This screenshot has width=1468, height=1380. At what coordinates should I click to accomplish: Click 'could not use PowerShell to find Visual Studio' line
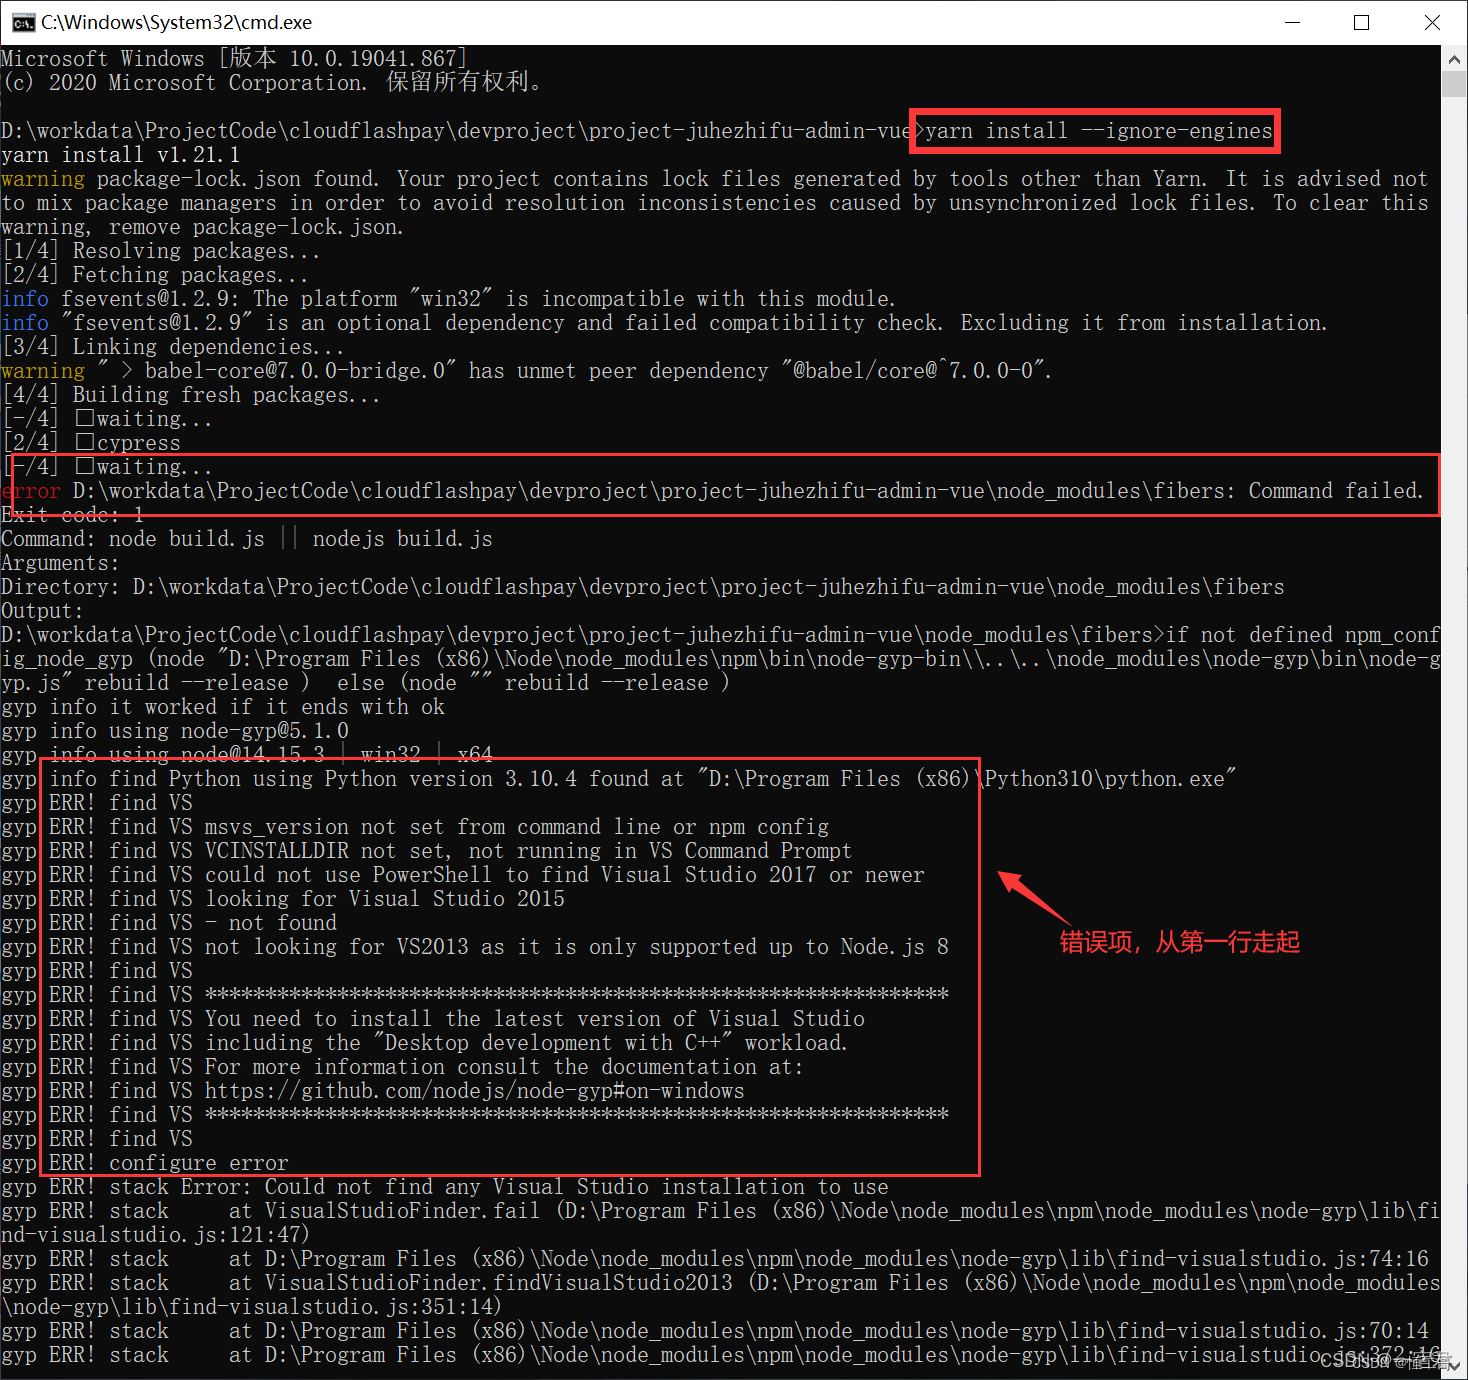[462, 875]
